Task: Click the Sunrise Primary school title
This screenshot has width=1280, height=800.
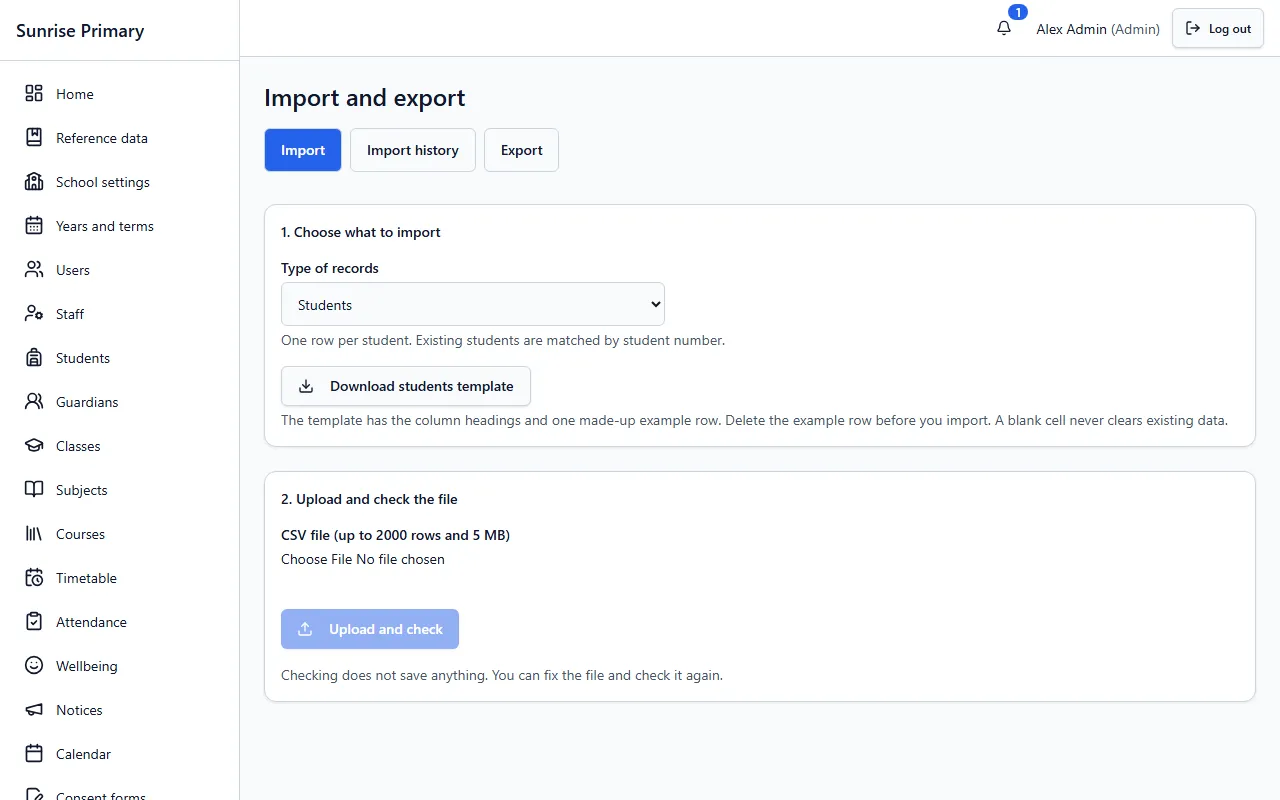Action: pos(80,30)
